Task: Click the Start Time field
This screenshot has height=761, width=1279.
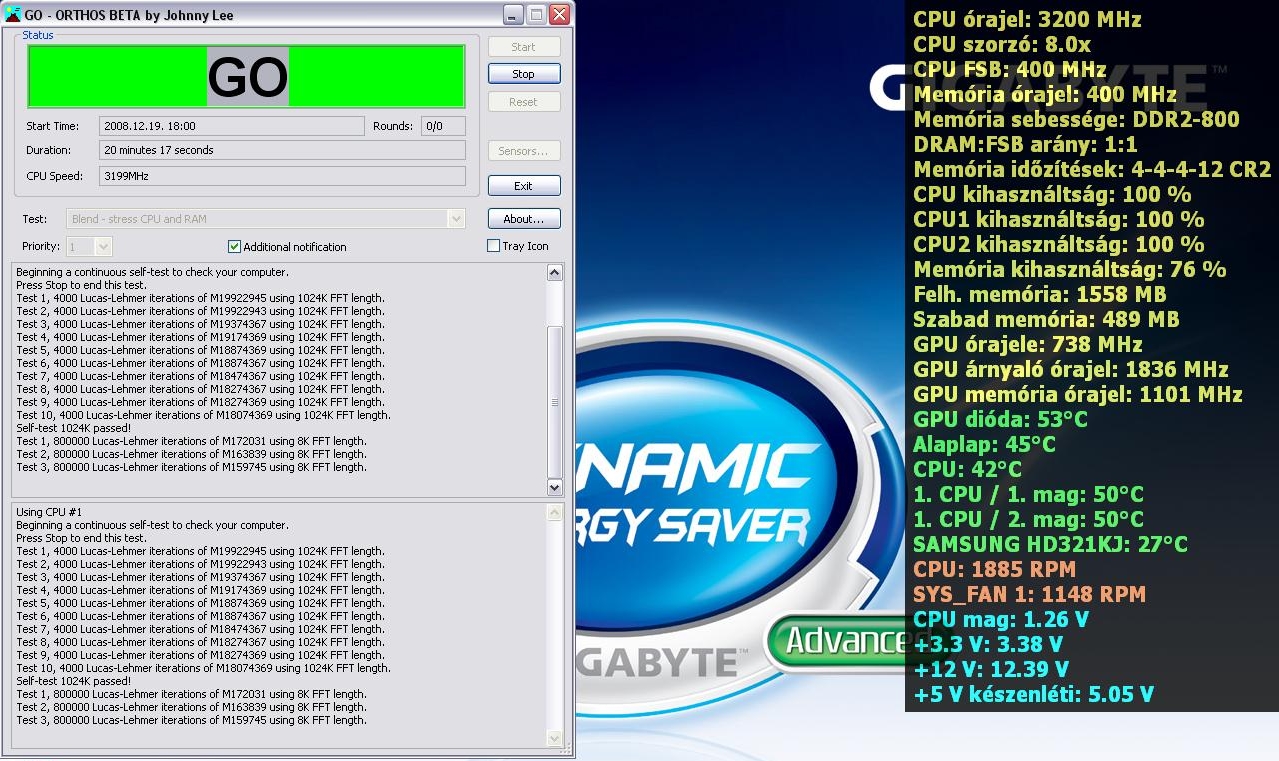Action: click(x=232, y=126)
